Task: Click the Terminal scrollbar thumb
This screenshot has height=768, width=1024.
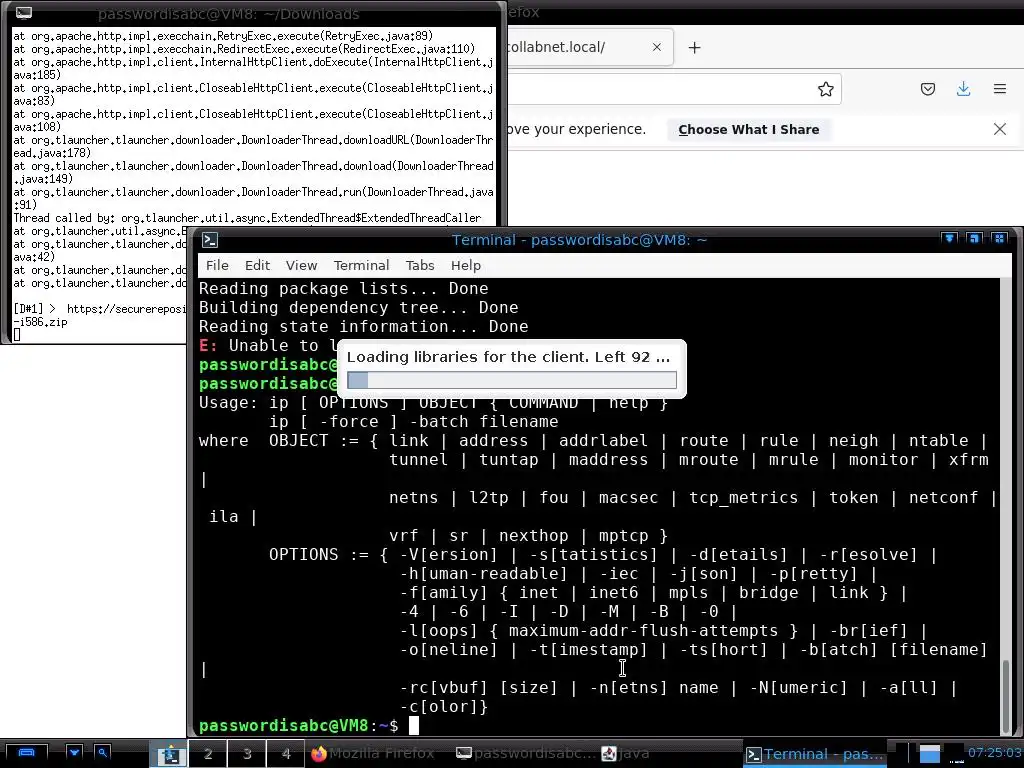Action: [1006, 696]
